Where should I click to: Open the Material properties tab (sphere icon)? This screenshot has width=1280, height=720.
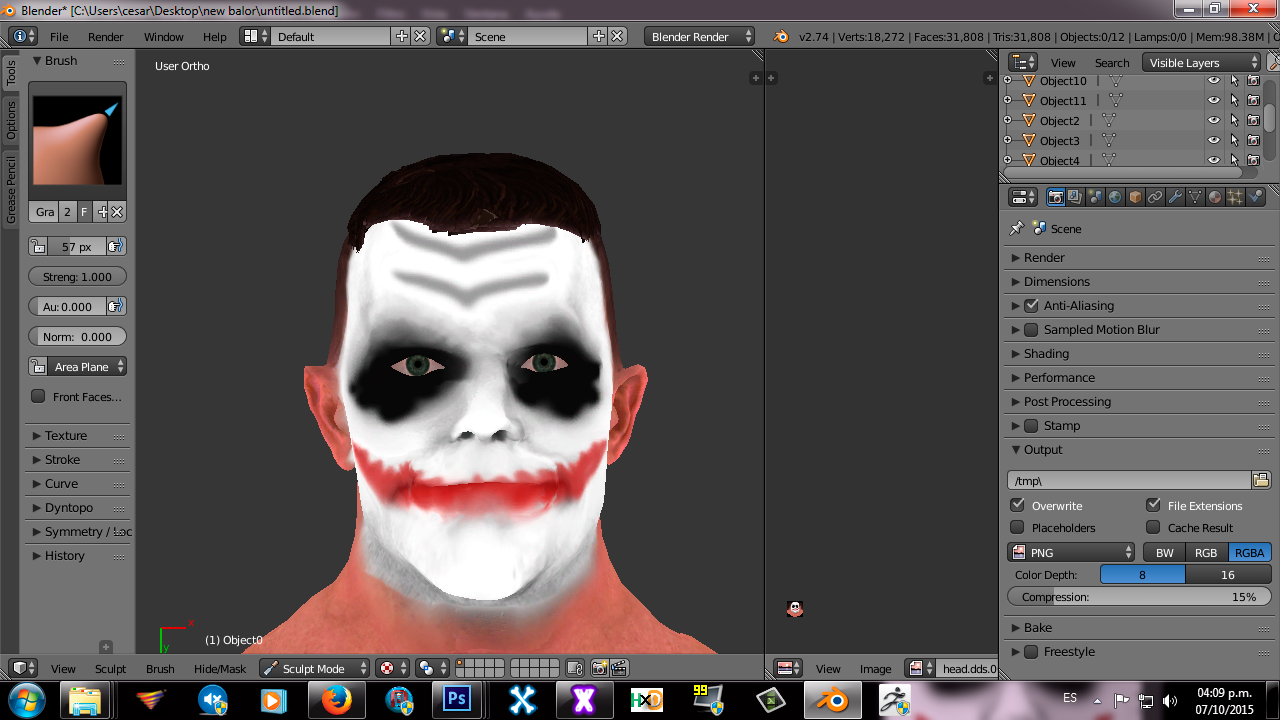point(1215,197)
